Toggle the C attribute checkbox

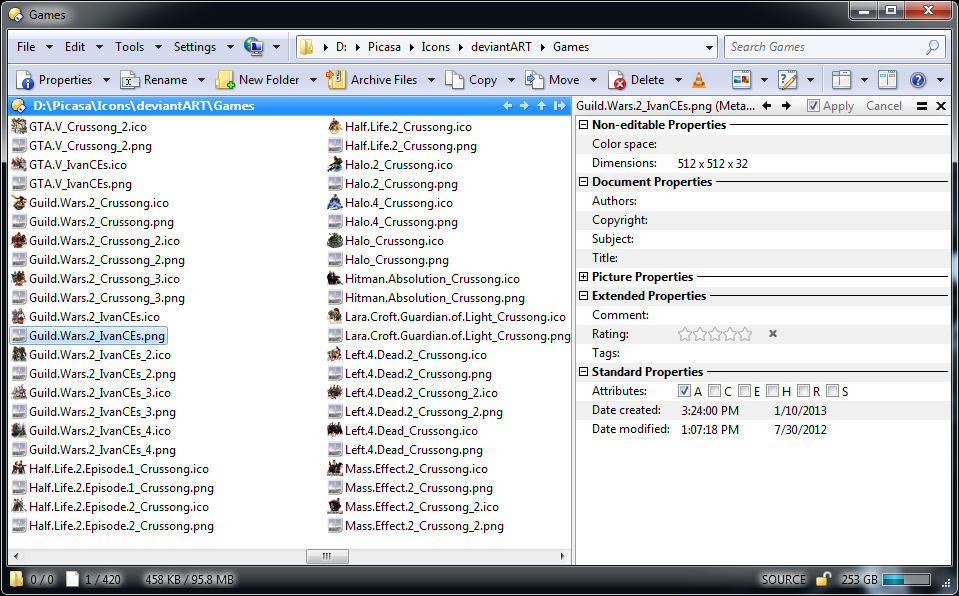(x=714, y=390)
